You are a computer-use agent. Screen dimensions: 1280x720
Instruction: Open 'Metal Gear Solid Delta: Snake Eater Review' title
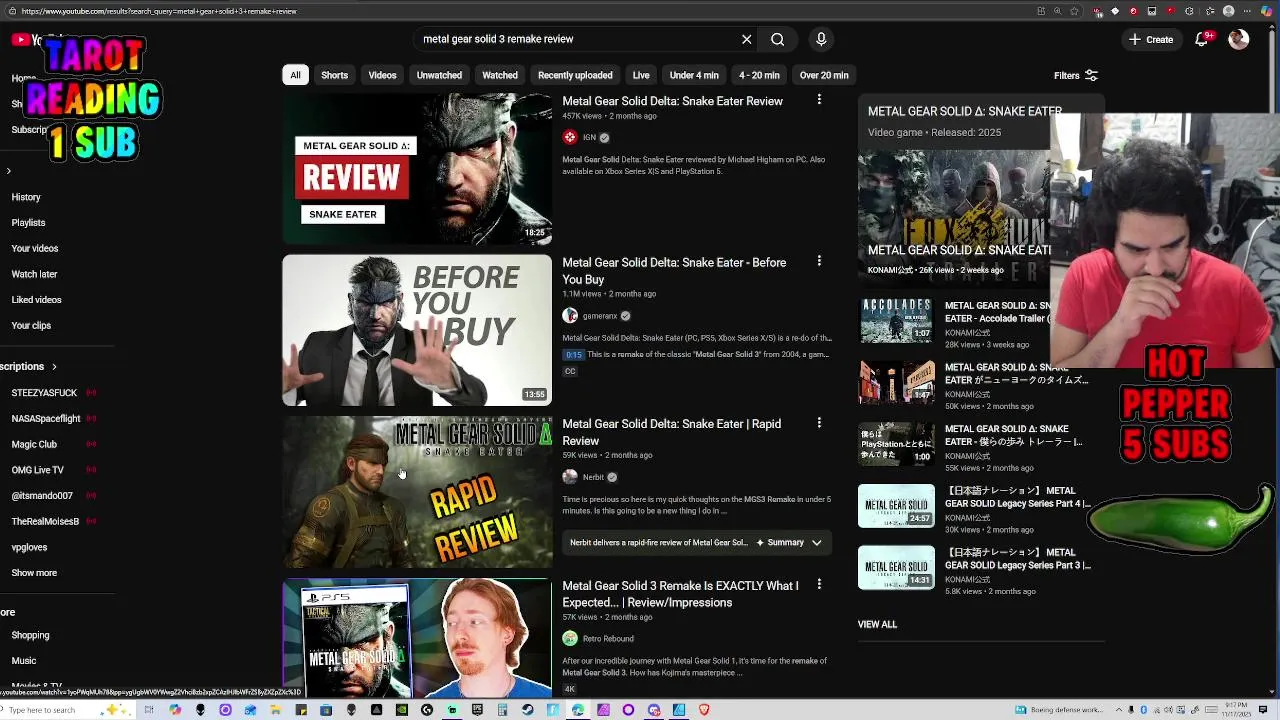point(672,101)
